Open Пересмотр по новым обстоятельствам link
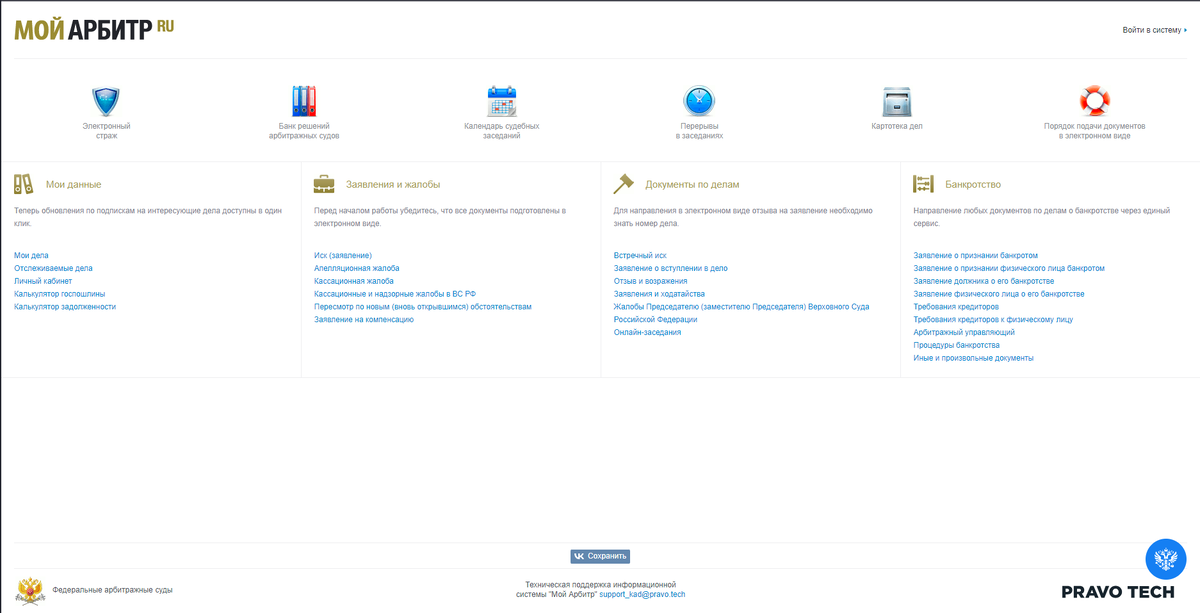This screenshot has height=613, width=1200. tap(423, 307)
